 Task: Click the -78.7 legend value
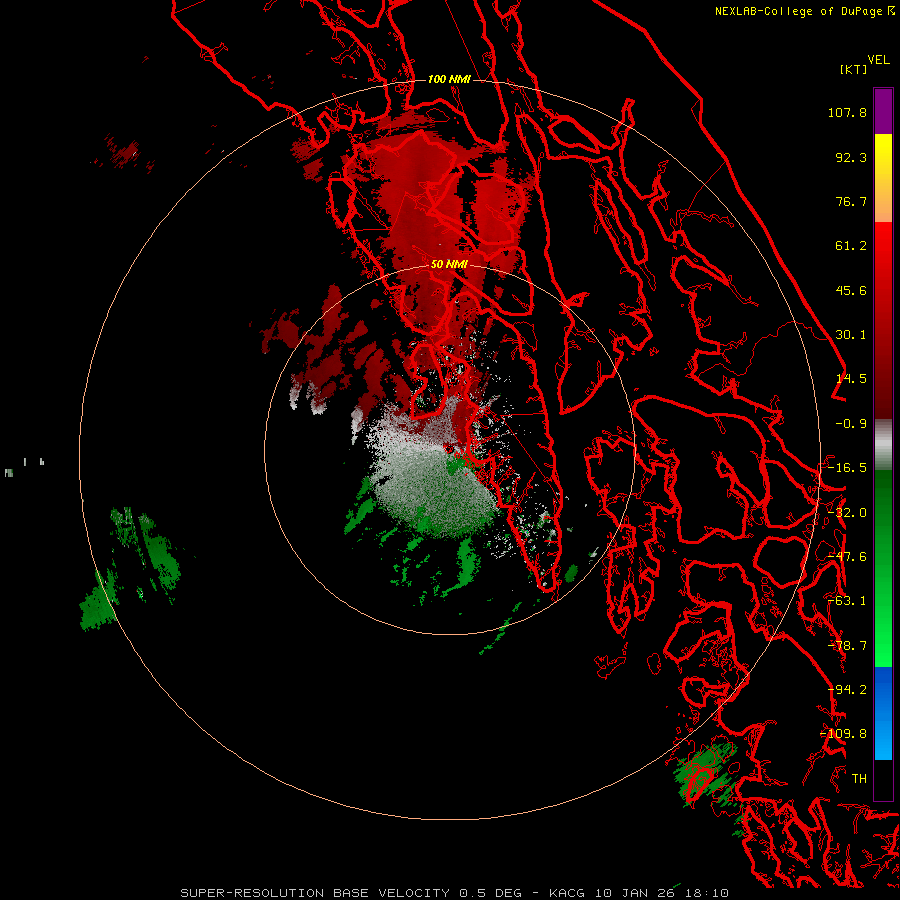[847, 646]
